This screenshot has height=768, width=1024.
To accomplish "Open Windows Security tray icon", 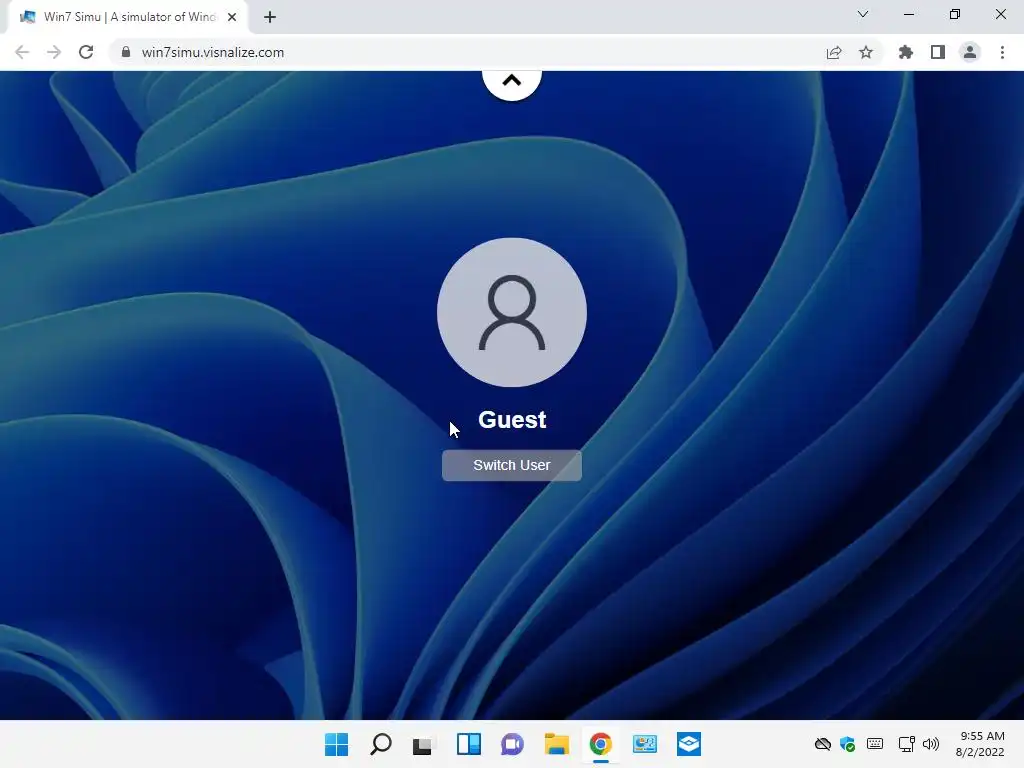I will click(x=848, y=744).
